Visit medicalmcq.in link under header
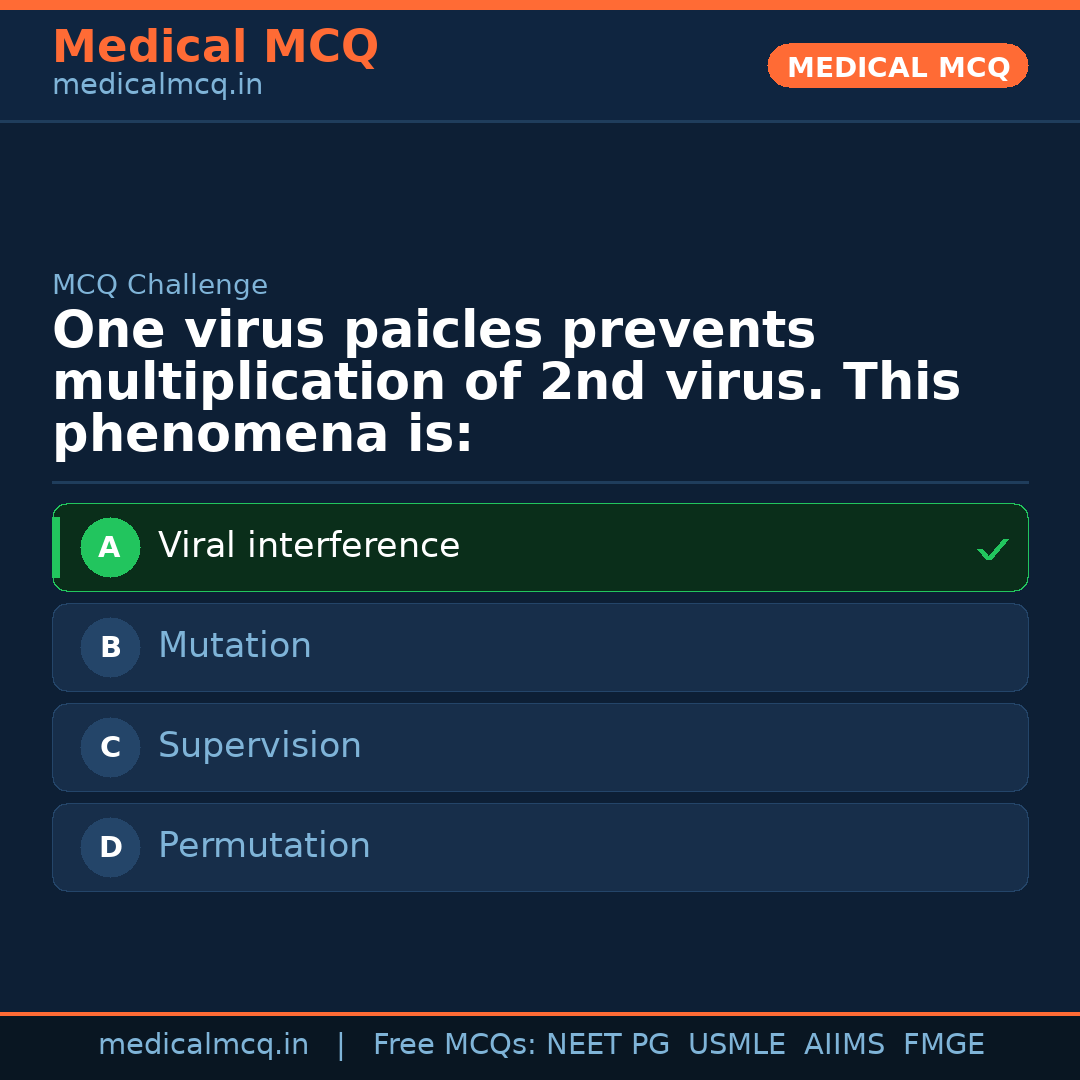Viewport: 1080px width, 1080px height. pos(157,86)
